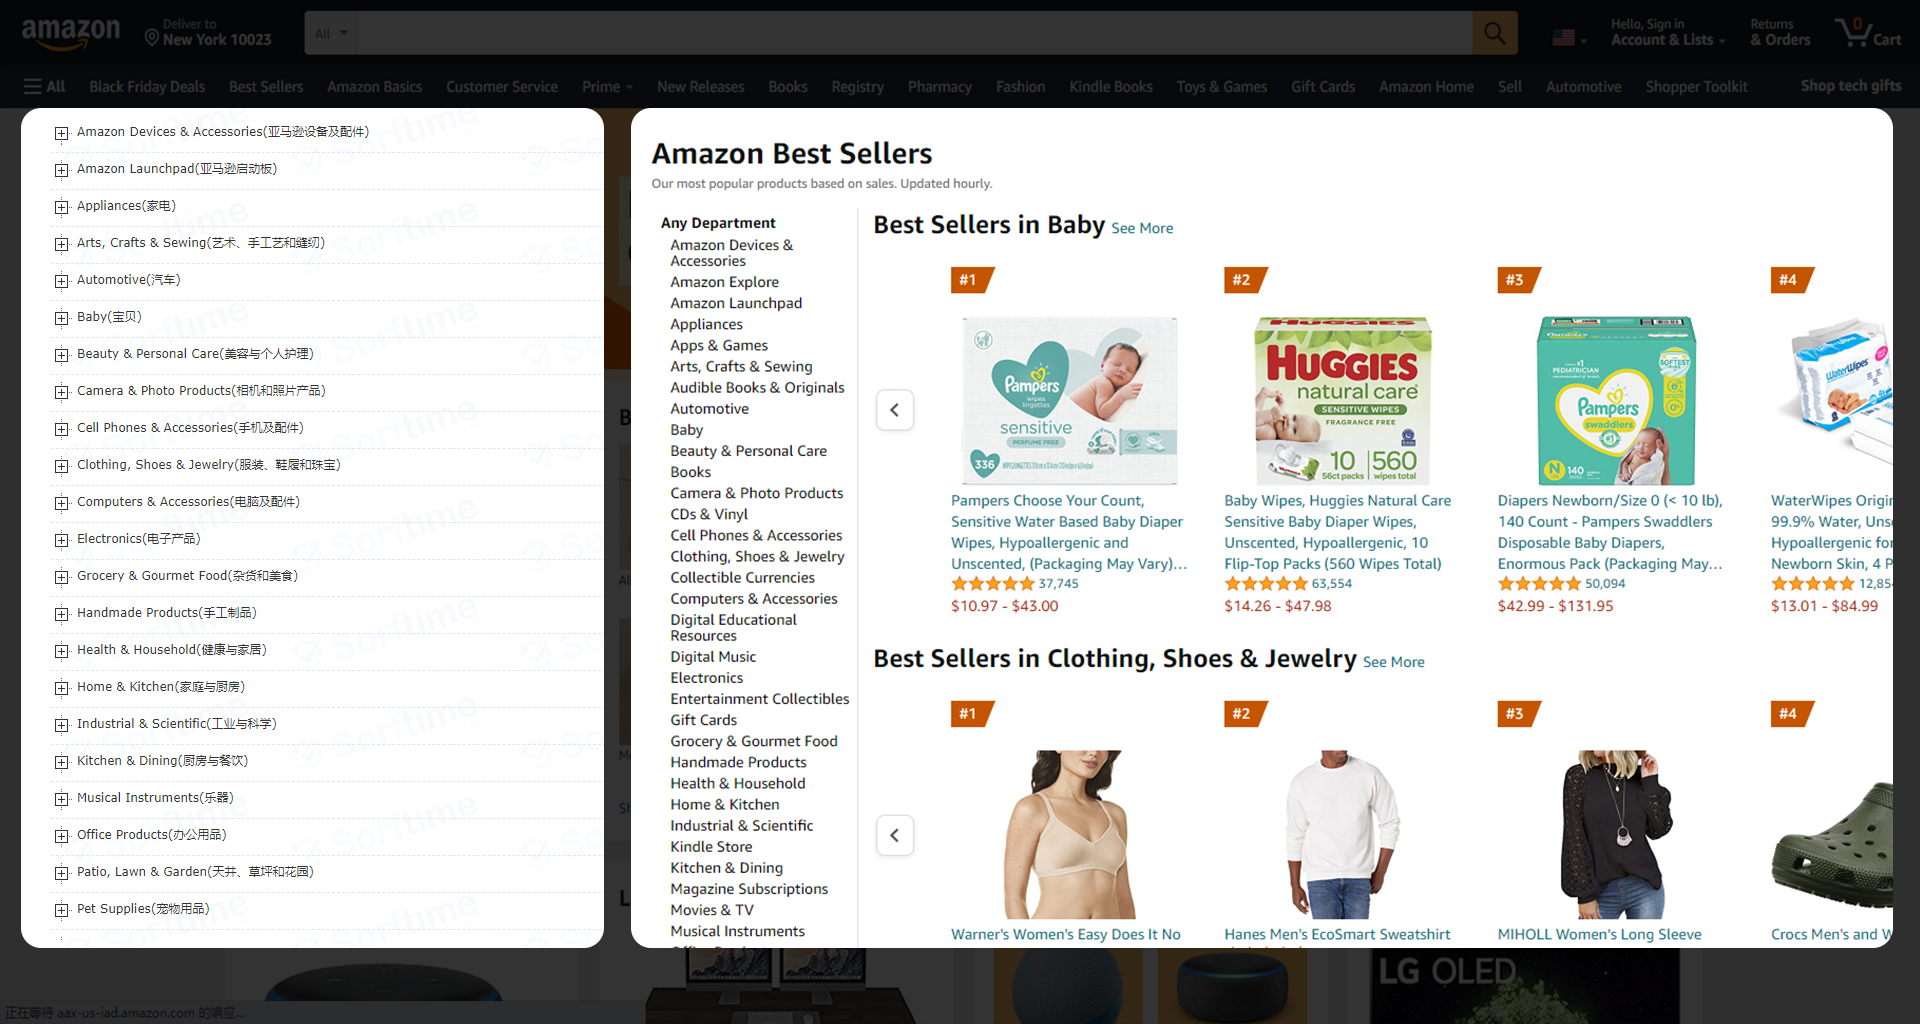
Task: Select Audible Books & Originals department
Action: tap(757, 388)
